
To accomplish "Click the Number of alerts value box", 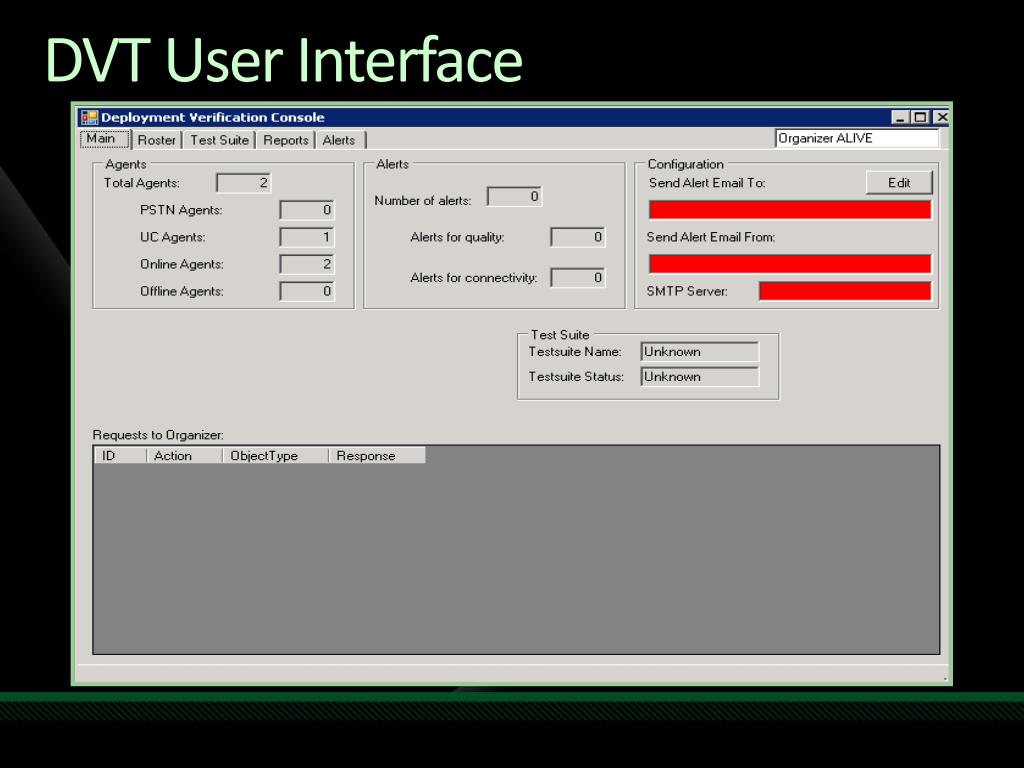I will tap(515, 197).
